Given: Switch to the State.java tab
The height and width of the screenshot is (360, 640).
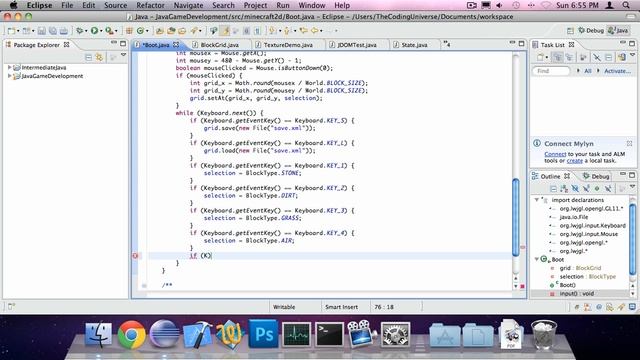Looking at the screenshot, I should tap(414, 45).
